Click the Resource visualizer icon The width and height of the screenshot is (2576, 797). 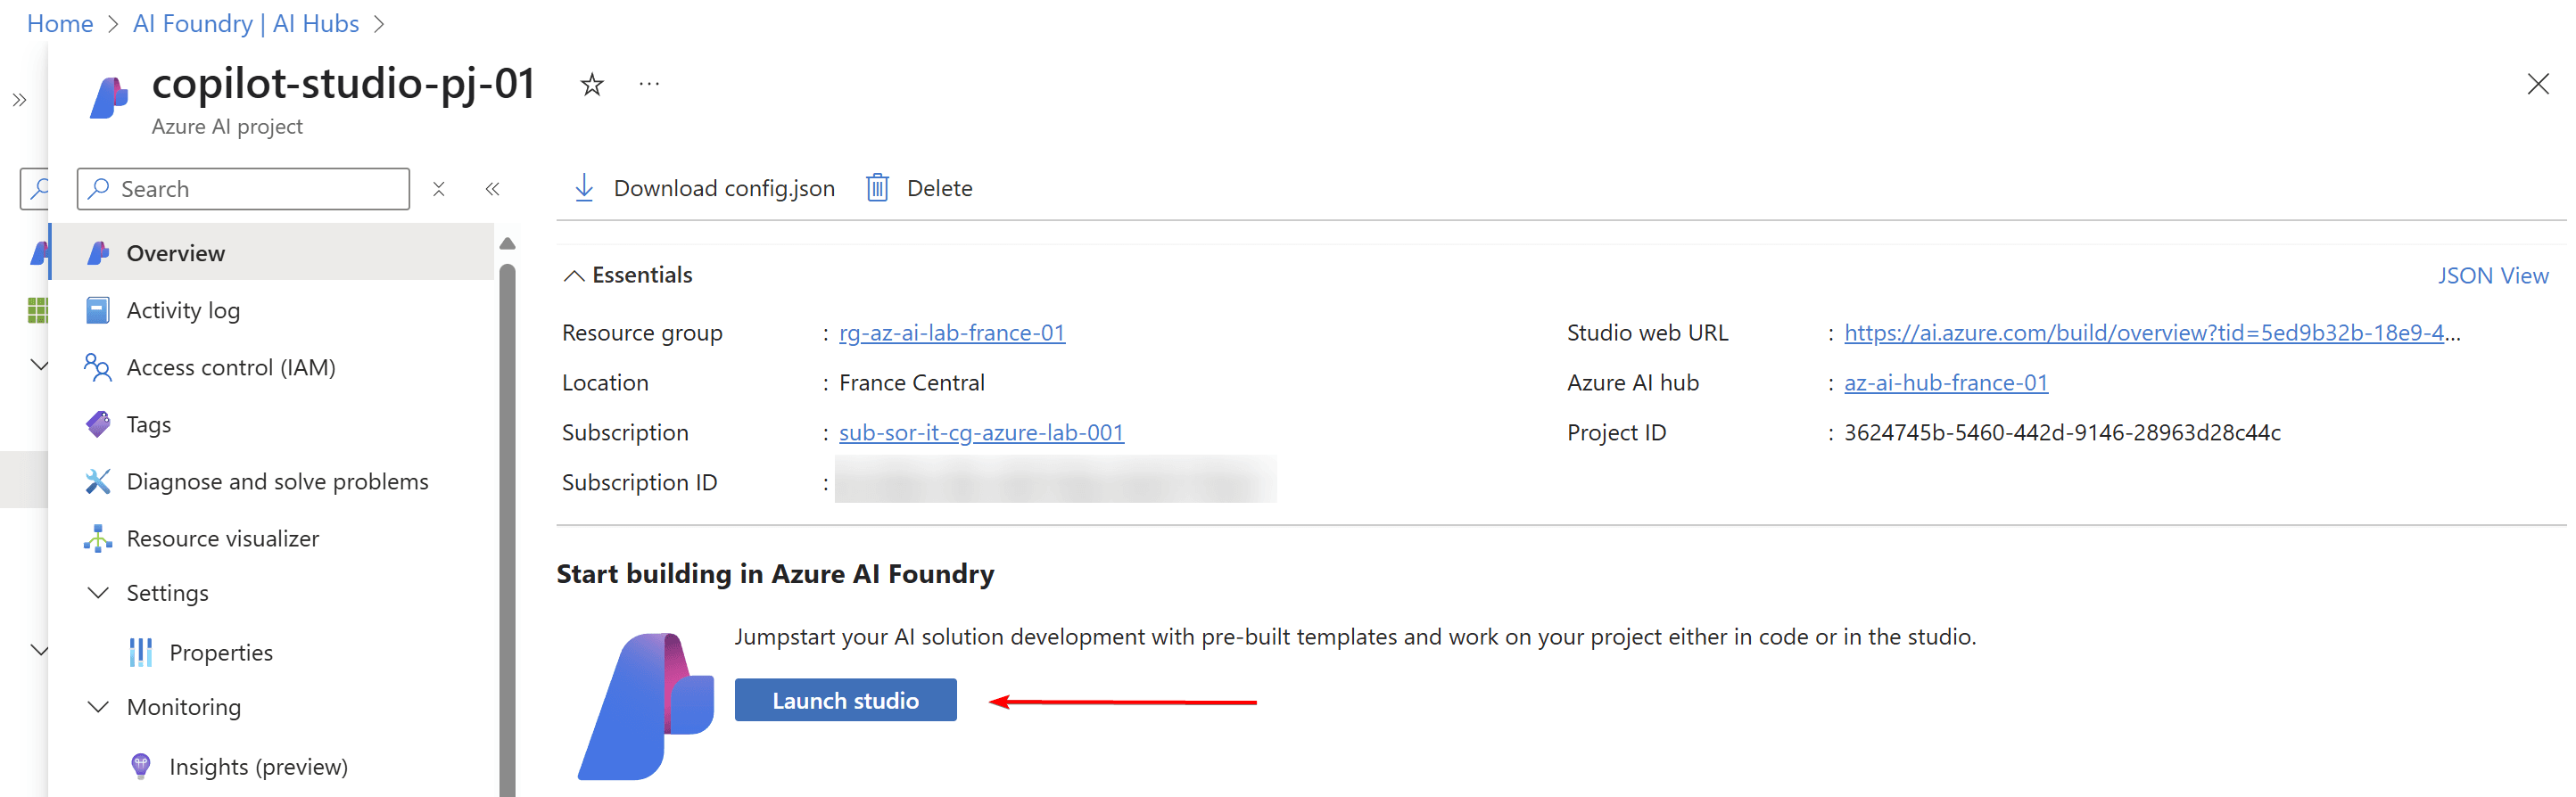click(98, 538)
